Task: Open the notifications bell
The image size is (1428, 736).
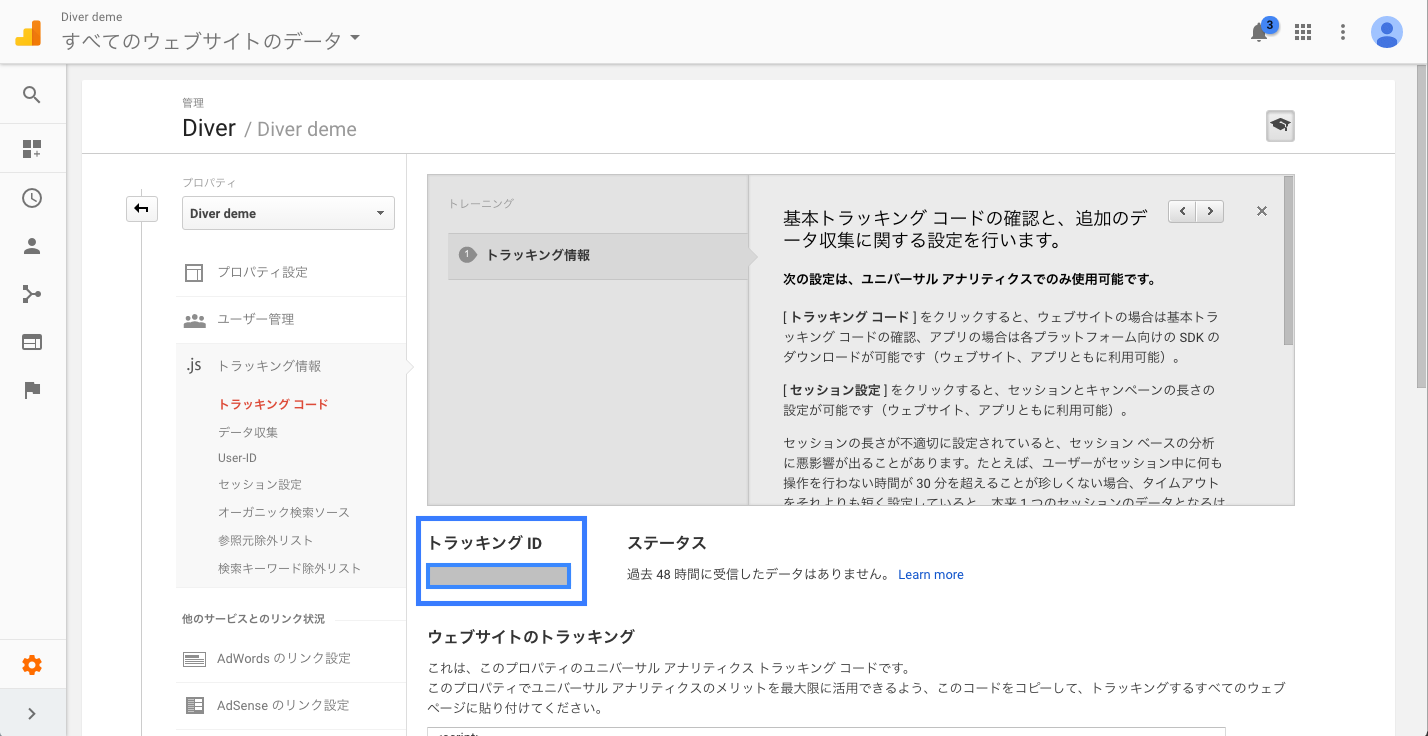Action: 1259,32
